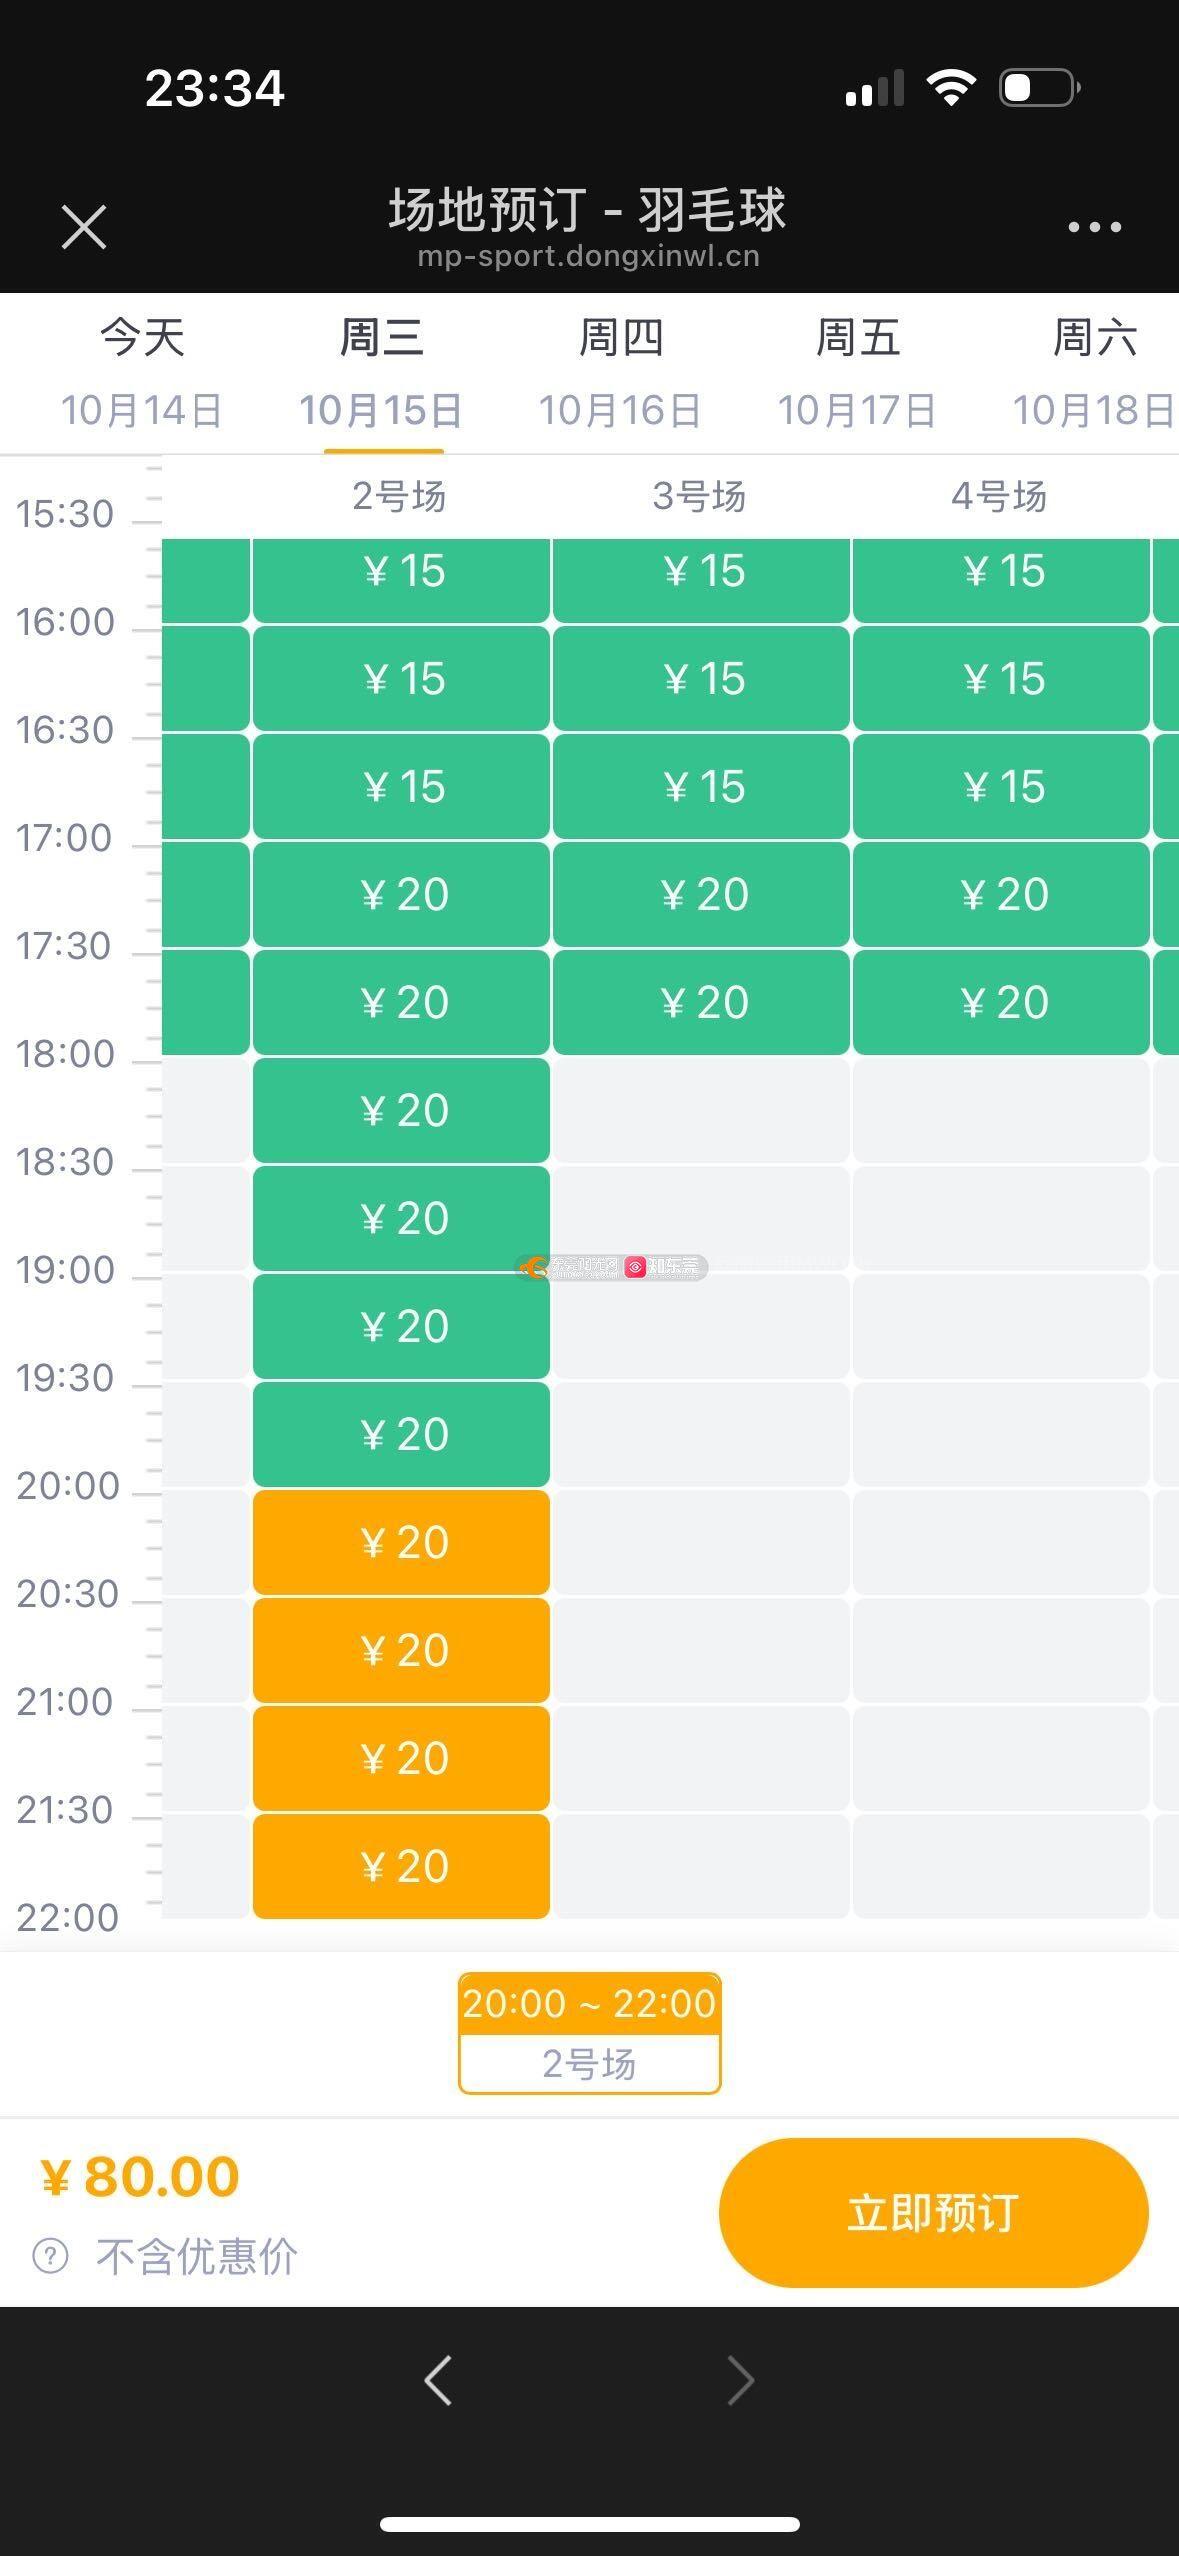Tap the browser back arrow
This screenshot has width=1179, height=2556.
click(x=438, y=2379)
